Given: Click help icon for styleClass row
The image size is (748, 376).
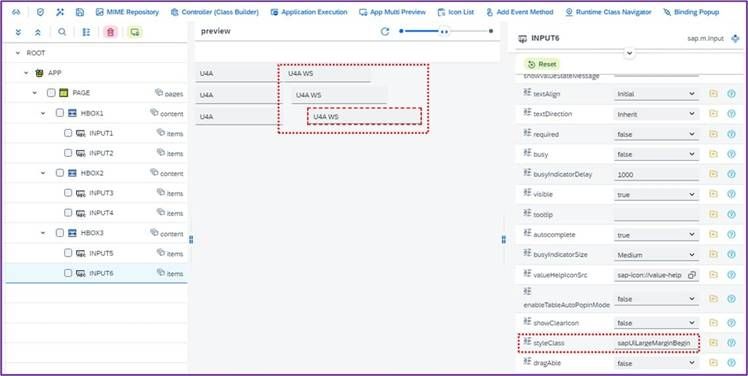Looking at the screenshot, I should point(731,343).
